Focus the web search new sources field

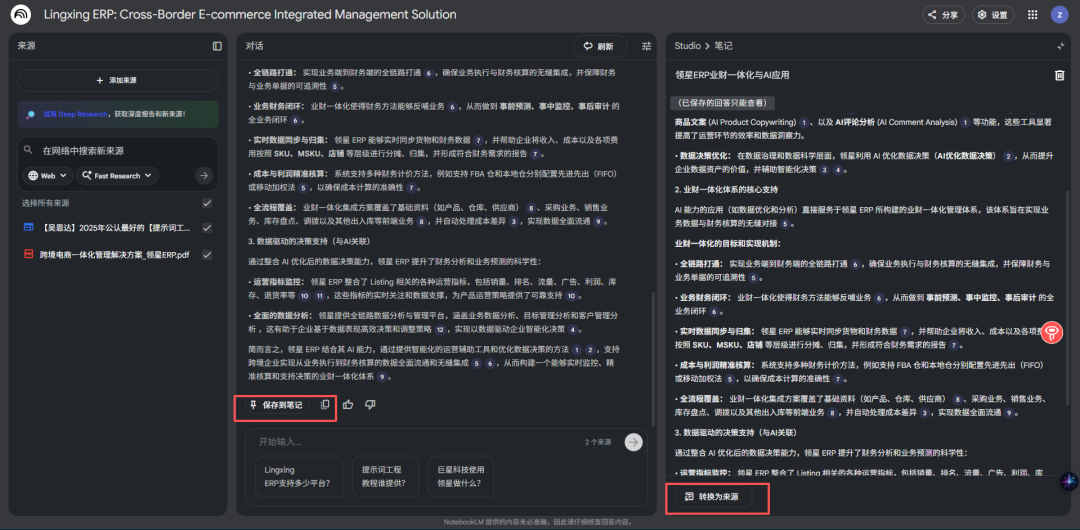(118, 150)
